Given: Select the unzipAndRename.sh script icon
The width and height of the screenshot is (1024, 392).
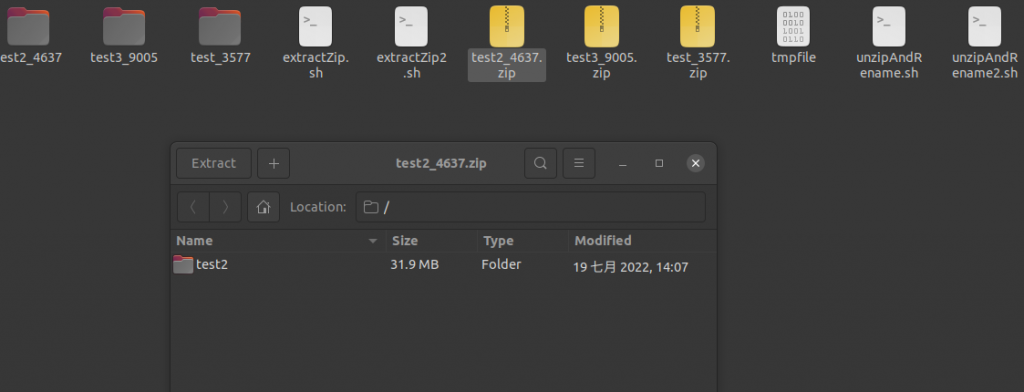Looking at the screenshot, I should point(889,27).
